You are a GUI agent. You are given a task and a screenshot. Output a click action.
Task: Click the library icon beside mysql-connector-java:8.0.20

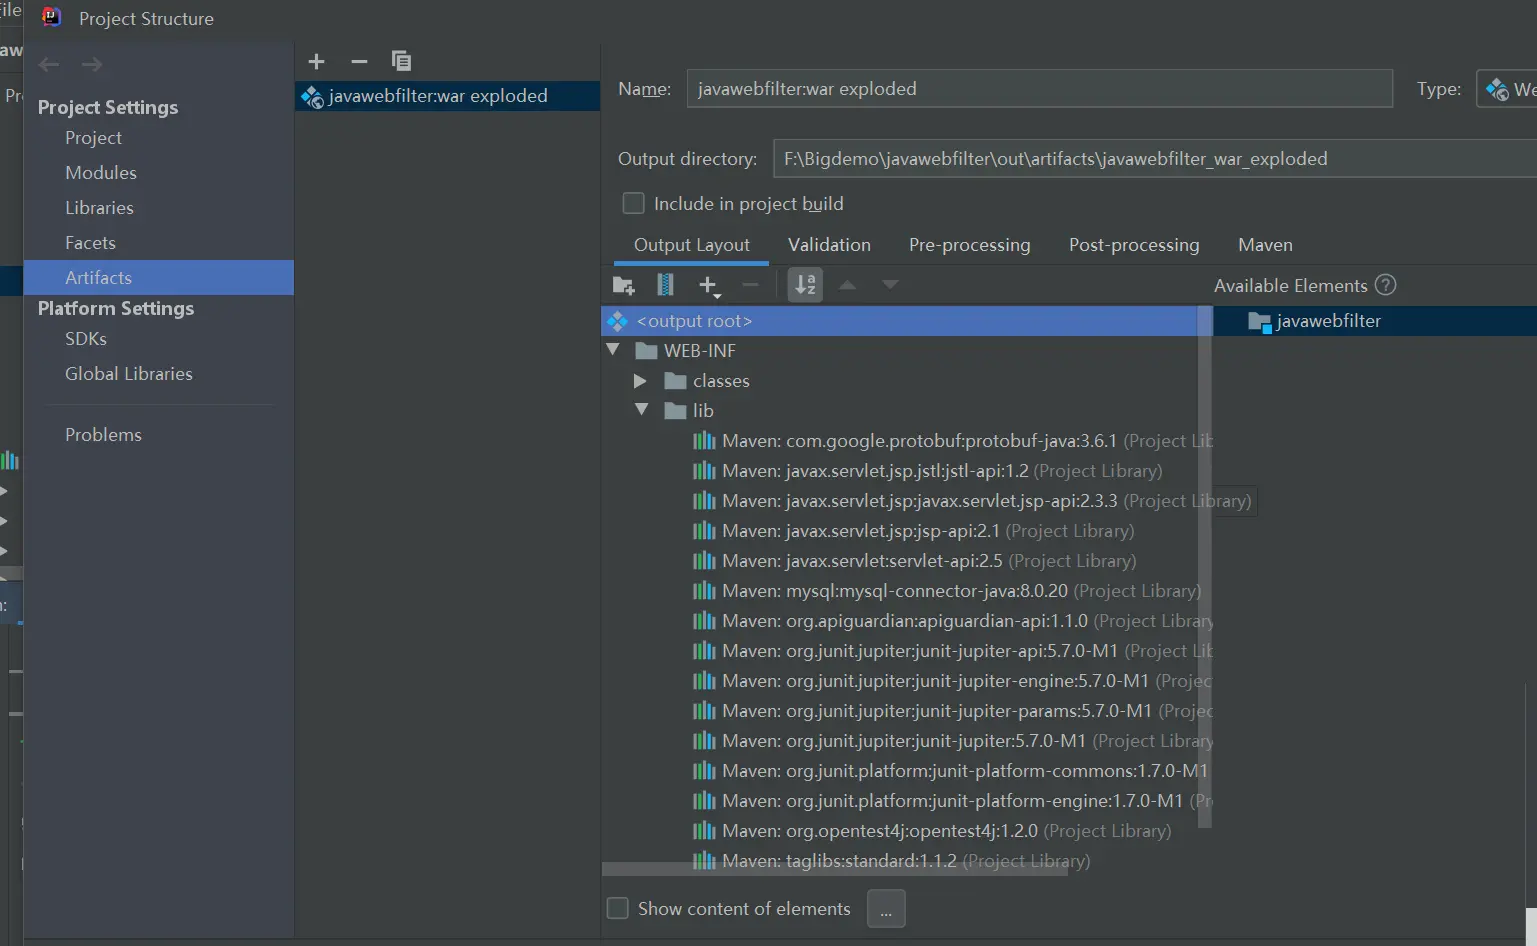click(x=704, y=591)
